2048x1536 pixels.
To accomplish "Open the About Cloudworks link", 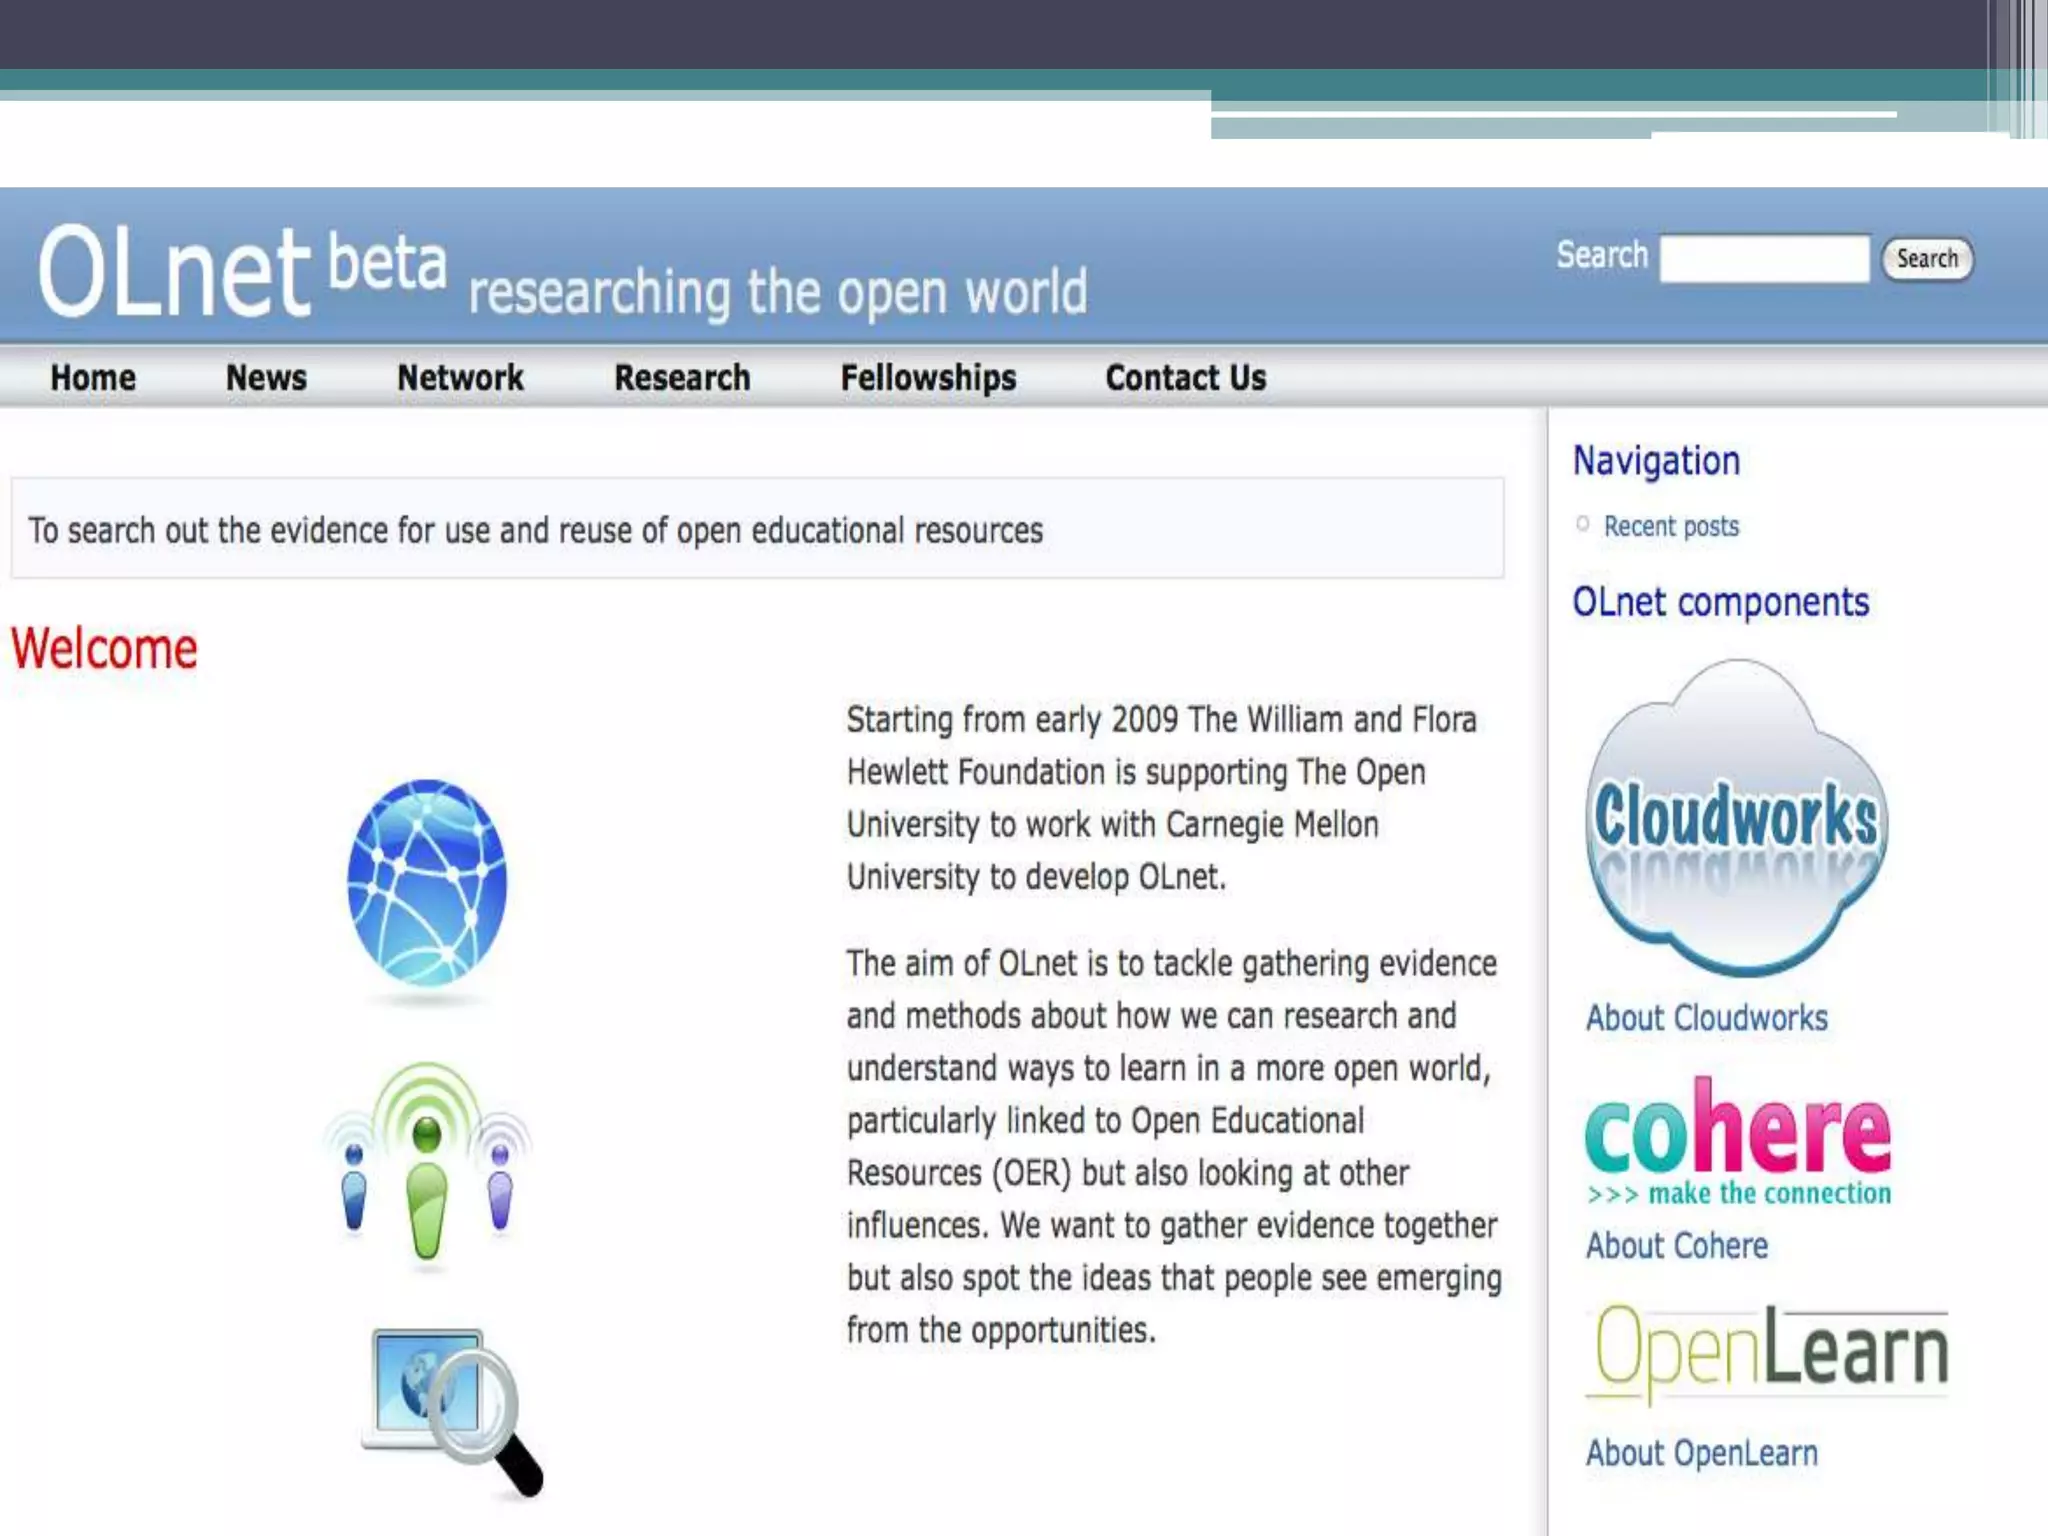I will point(1706,1018).
